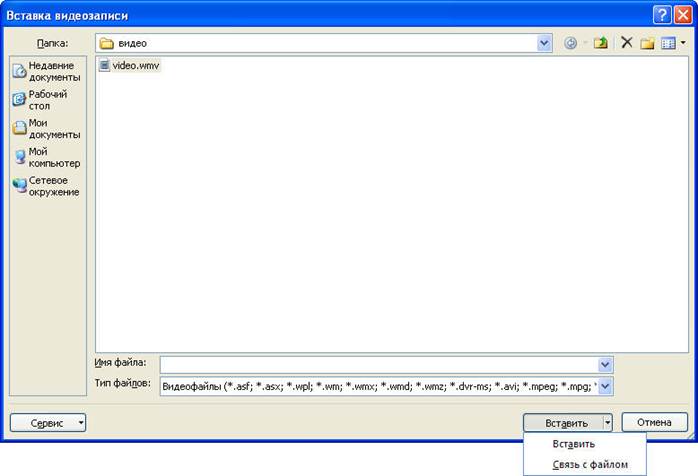Open Сетевое окружение location
This screenshot has width=698, height=476.
(47, 186)
